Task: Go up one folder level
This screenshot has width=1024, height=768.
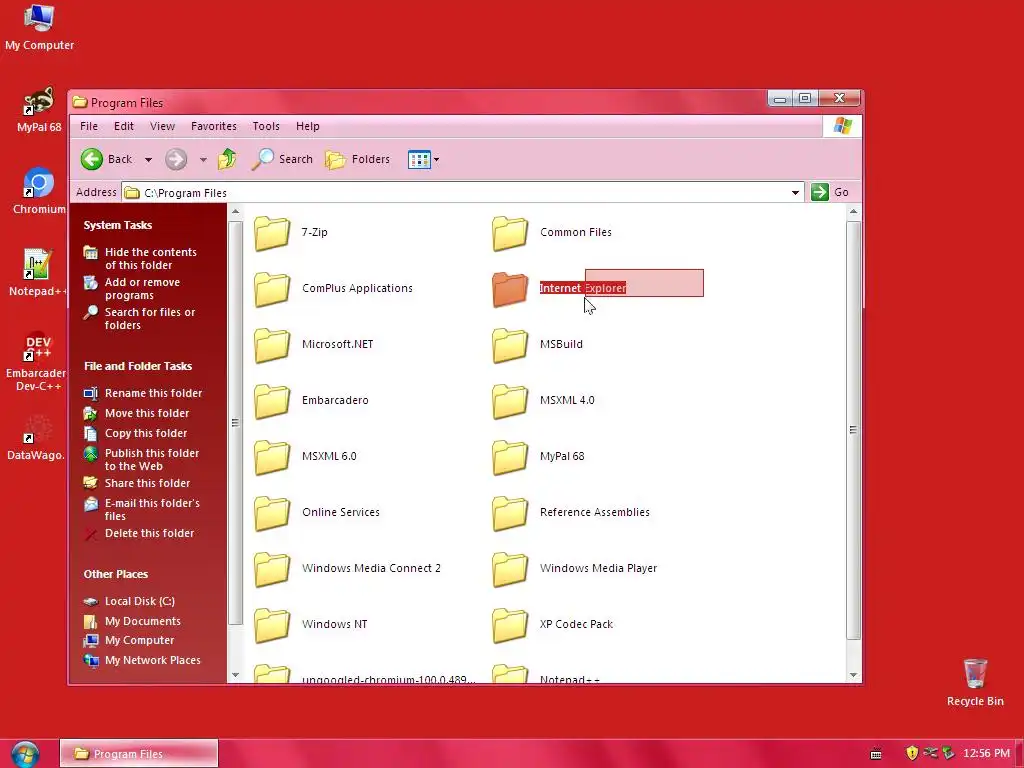Action: click(x=227, y=159)
